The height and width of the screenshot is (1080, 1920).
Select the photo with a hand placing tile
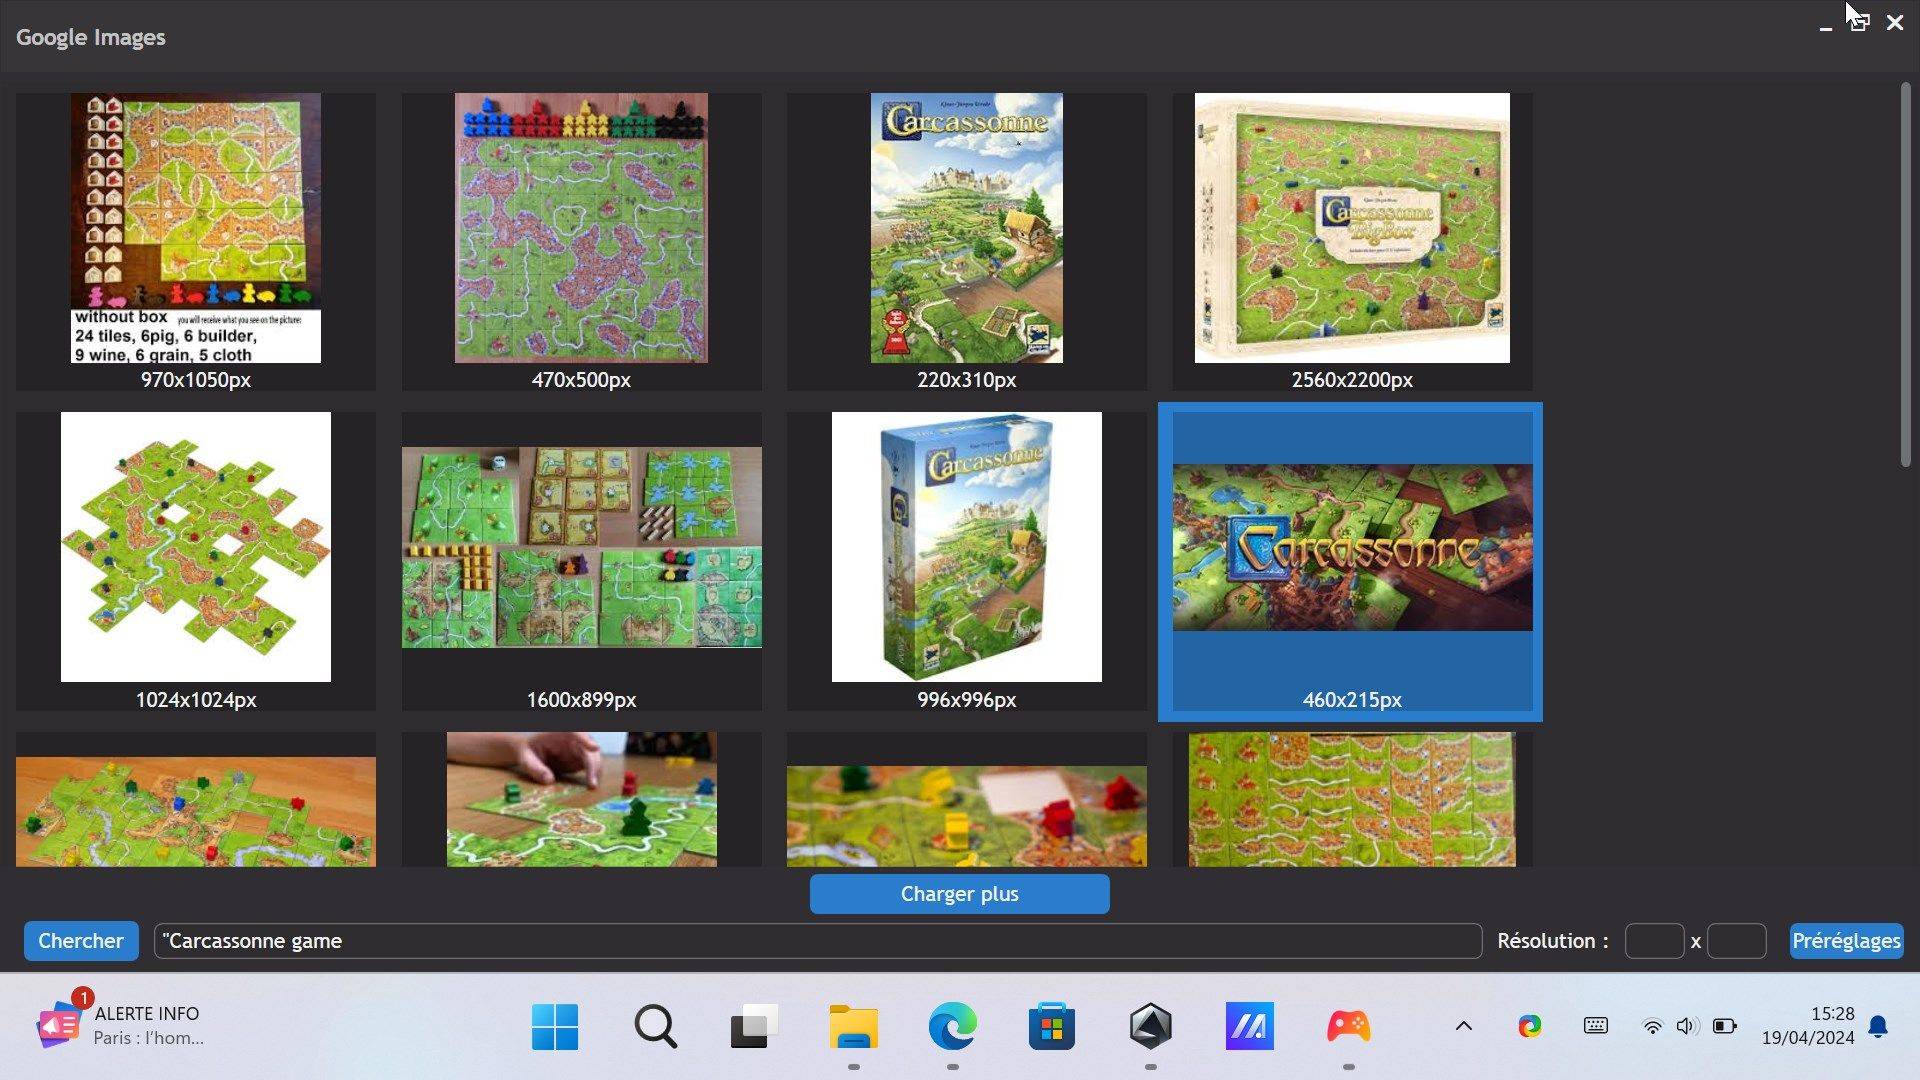pyautogui.click(x=582, y=799)
